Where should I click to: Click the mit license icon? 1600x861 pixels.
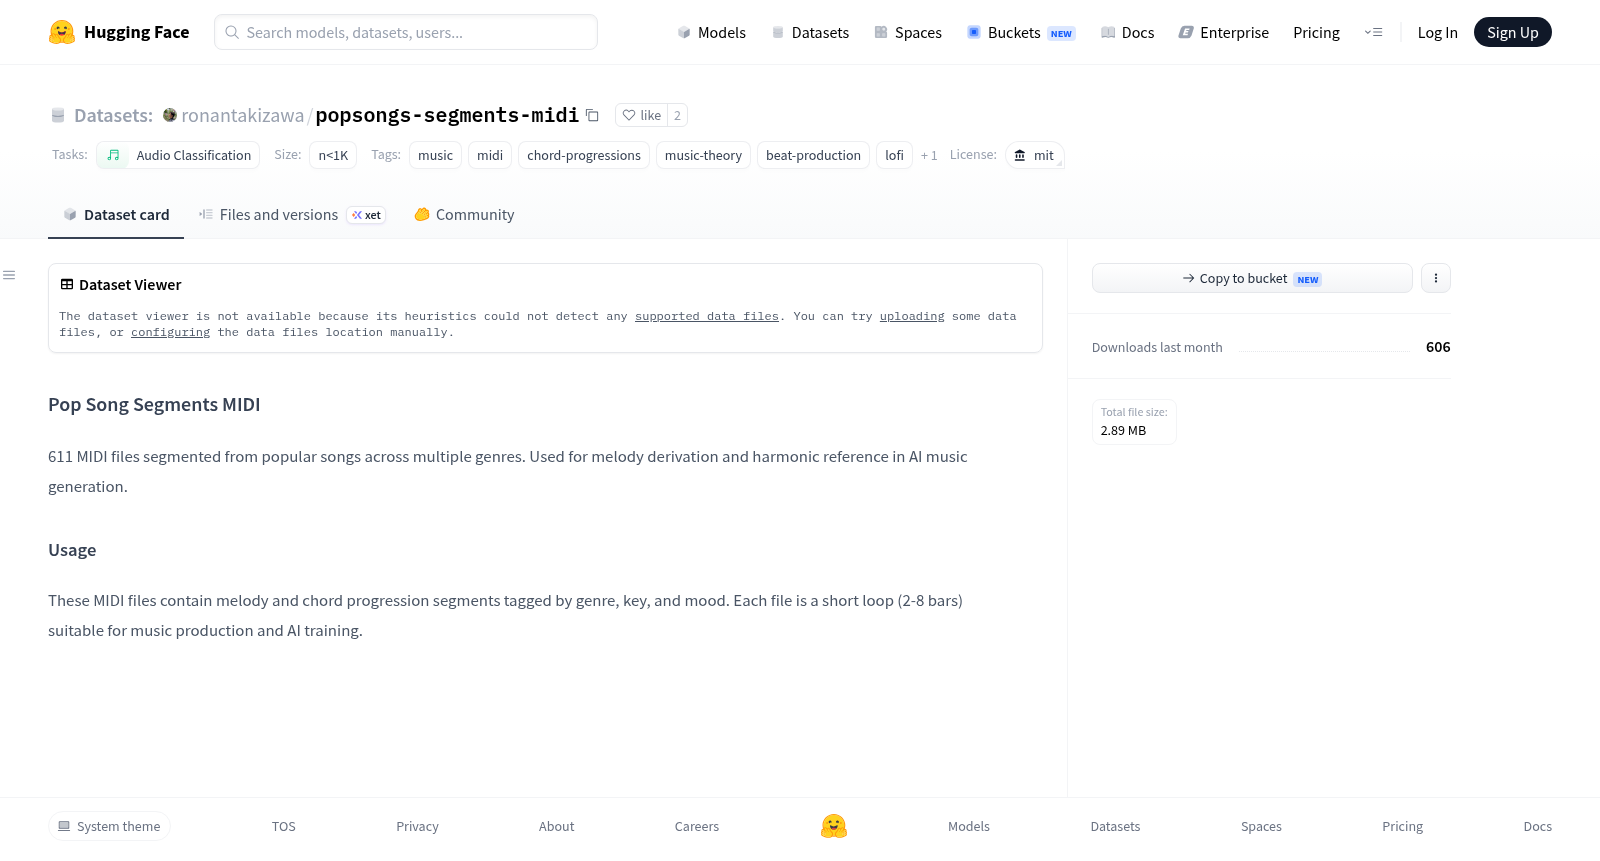(x=1020, y=155)
